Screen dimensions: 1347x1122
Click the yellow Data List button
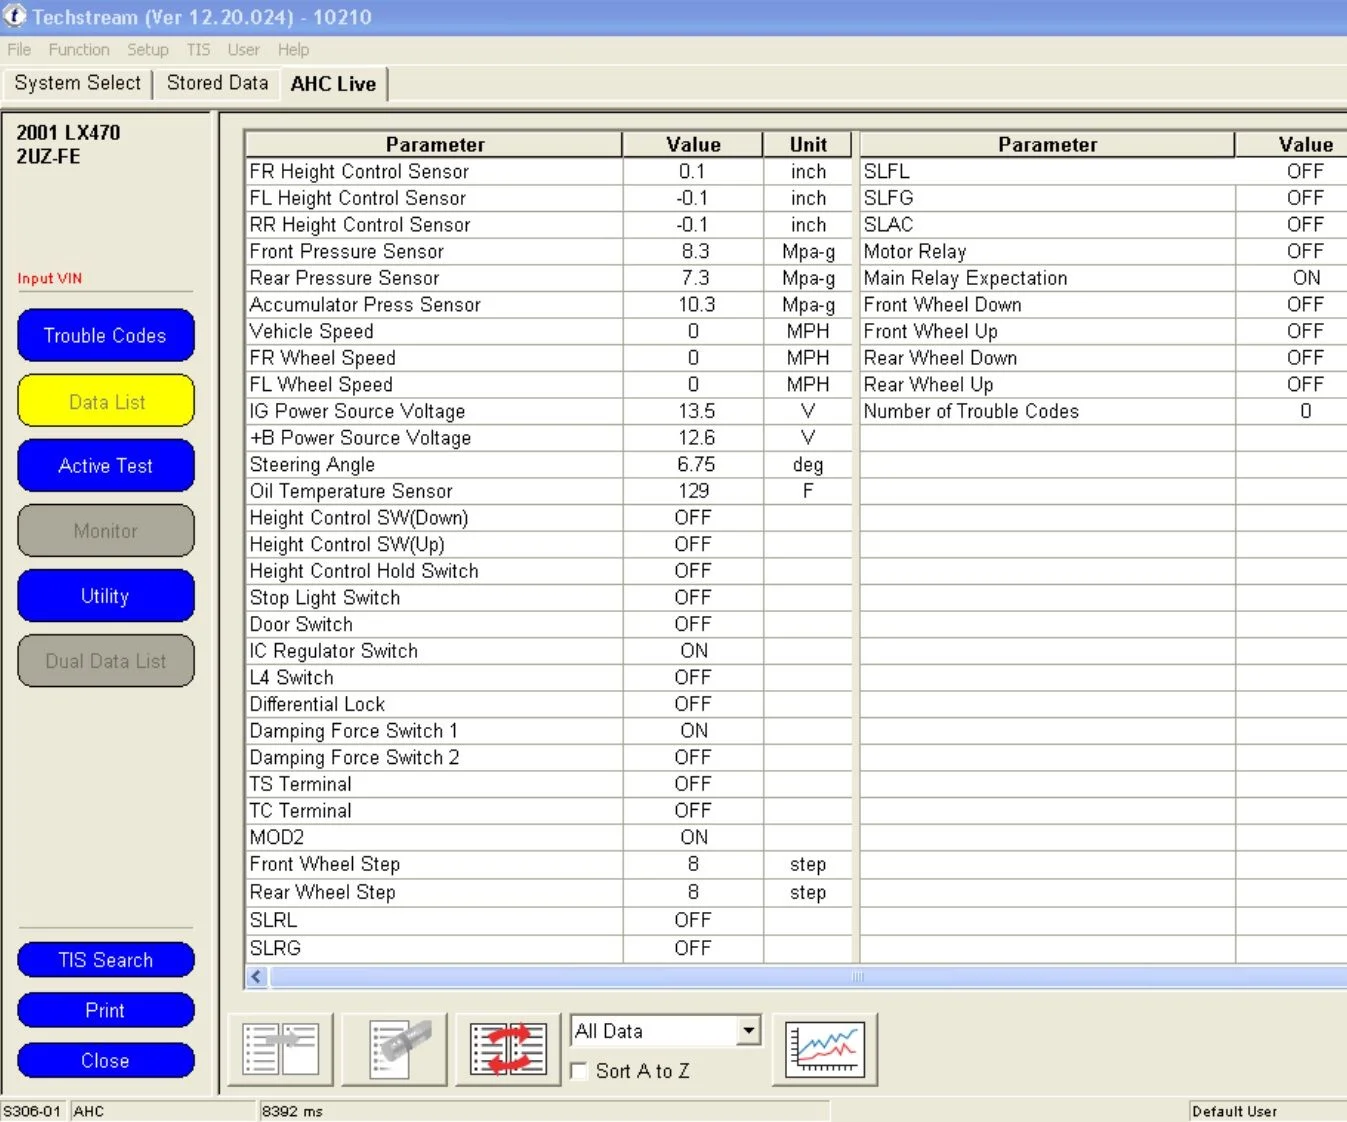click(105, 401)
